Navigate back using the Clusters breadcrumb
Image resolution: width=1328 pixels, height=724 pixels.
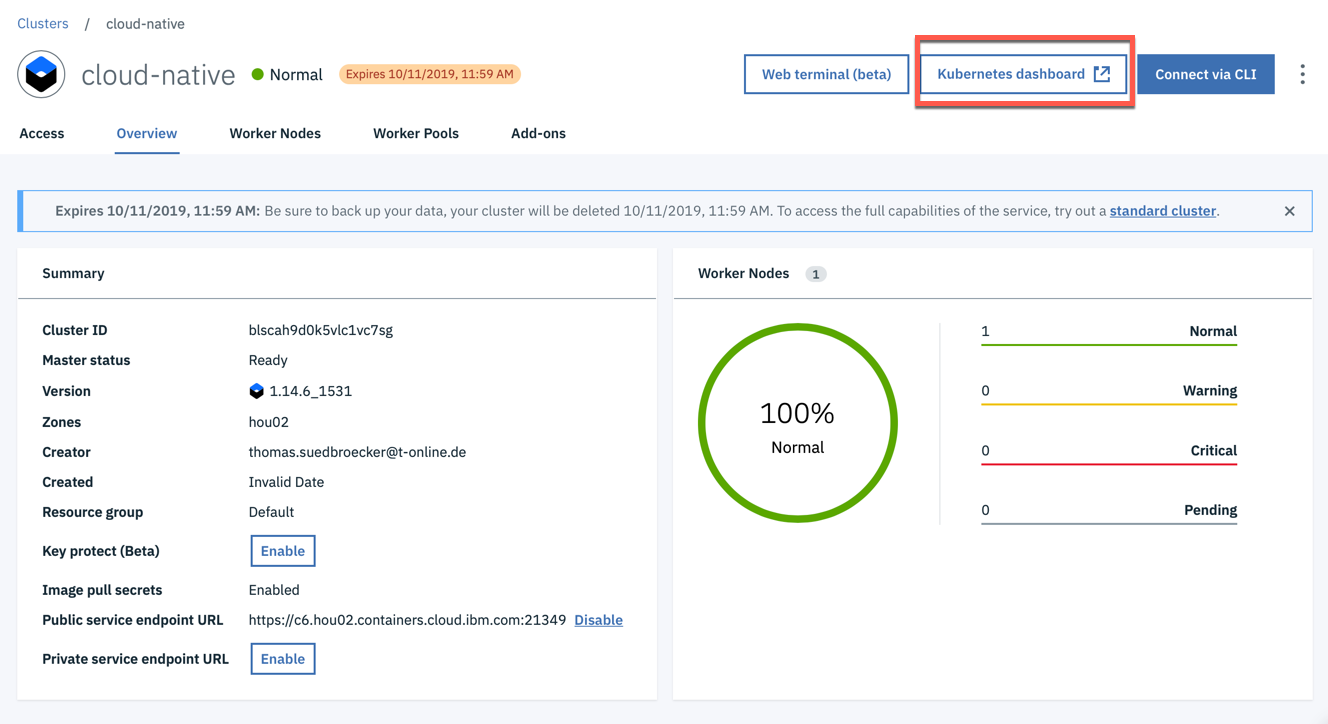pyautogui.click(x=42, y=23)
